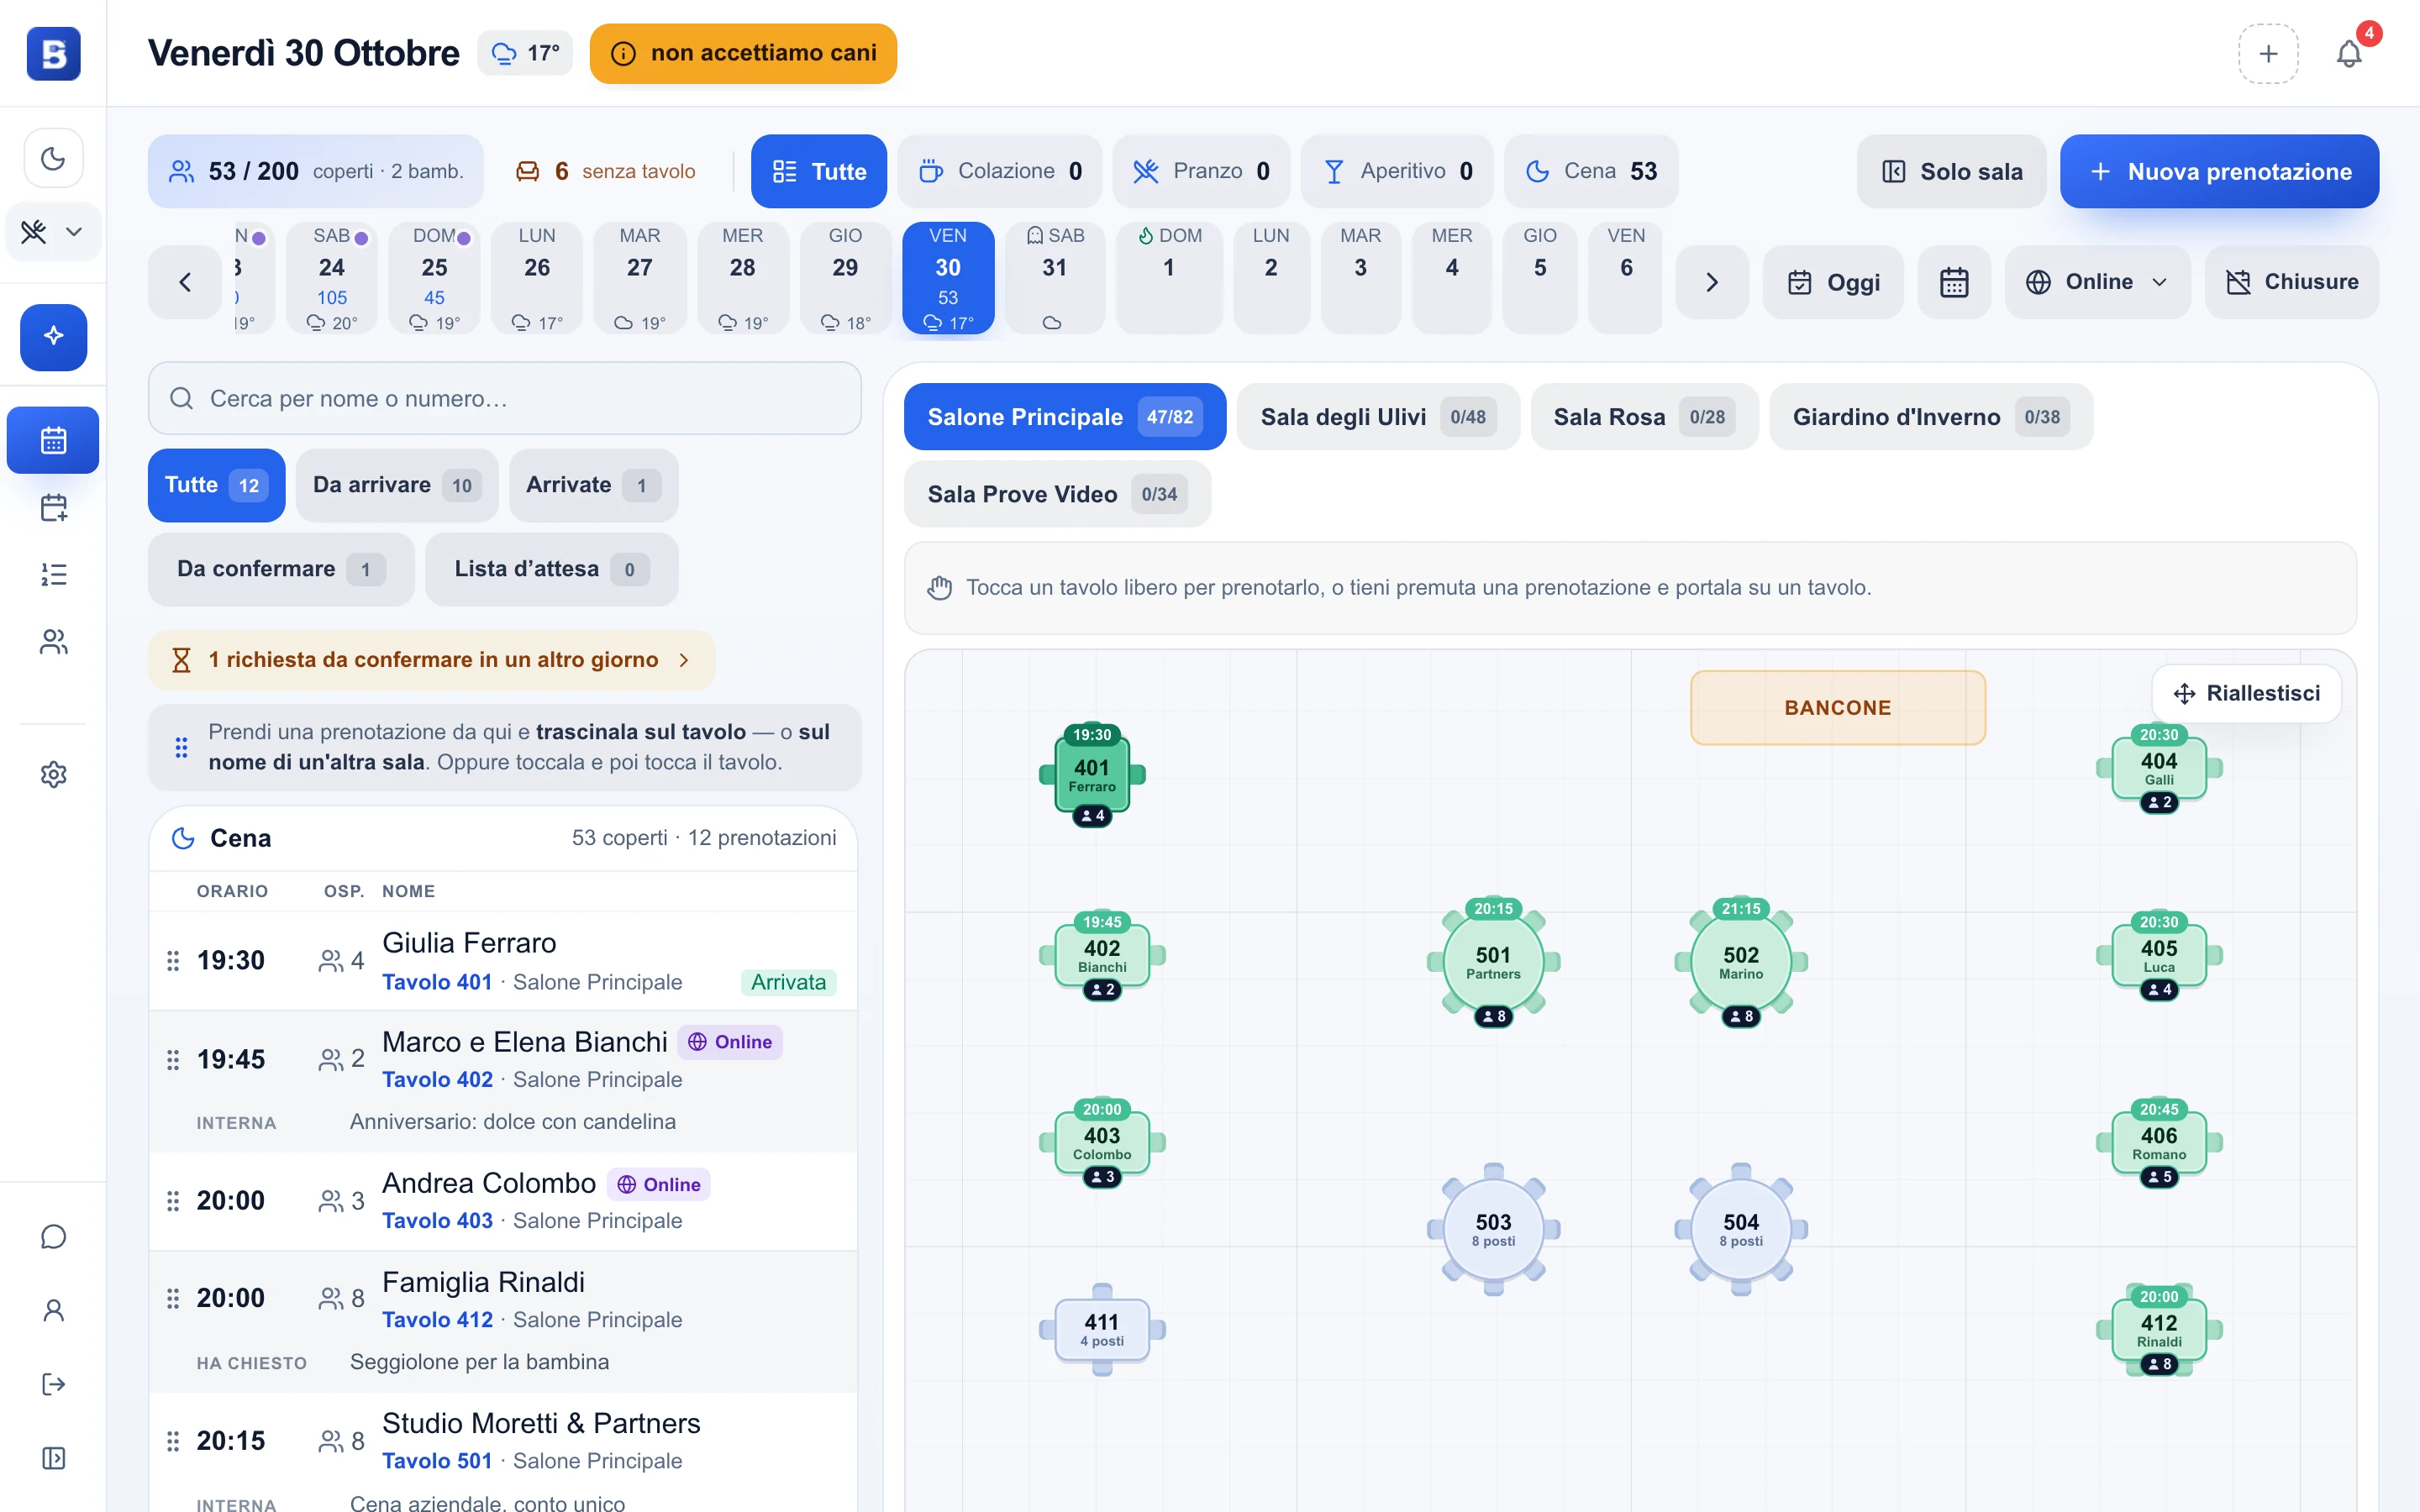
Task: Select the Pranzo service filter
Action: (x=1201, y=171)
